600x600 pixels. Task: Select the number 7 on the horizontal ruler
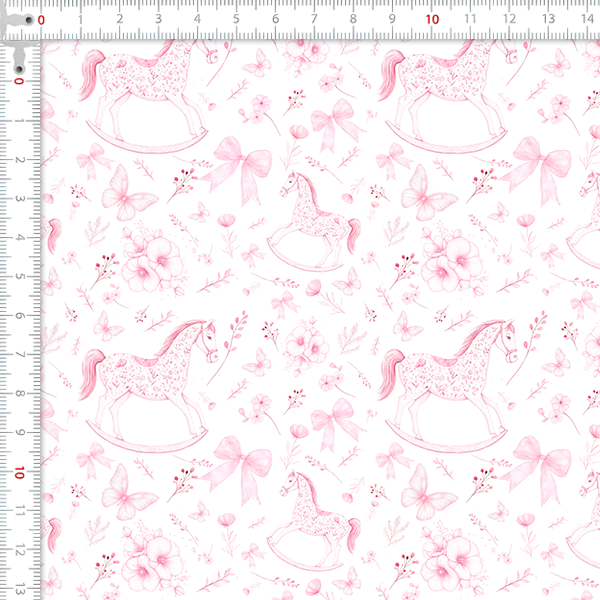click(314, 19)
